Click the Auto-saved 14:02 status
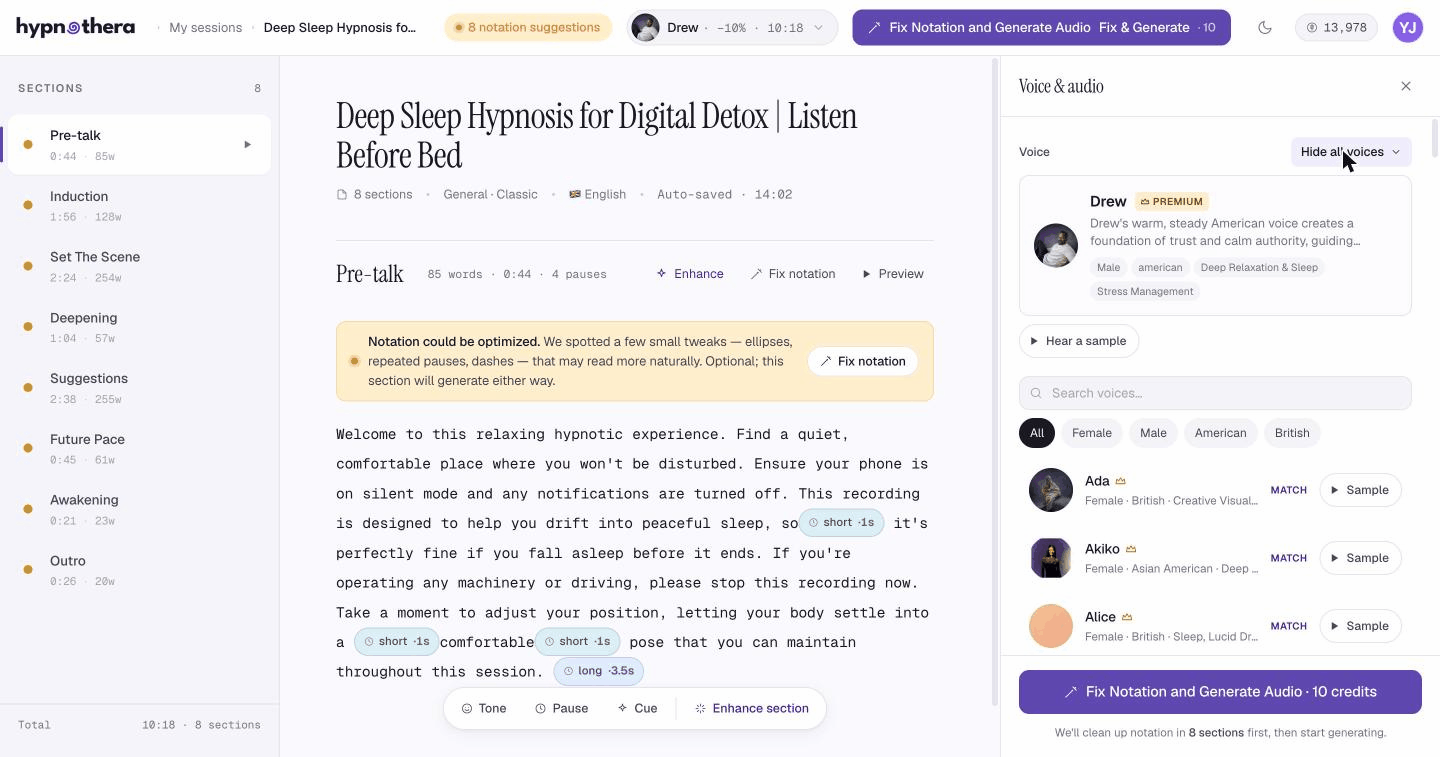1440x757 pixels. coord(724,194)
